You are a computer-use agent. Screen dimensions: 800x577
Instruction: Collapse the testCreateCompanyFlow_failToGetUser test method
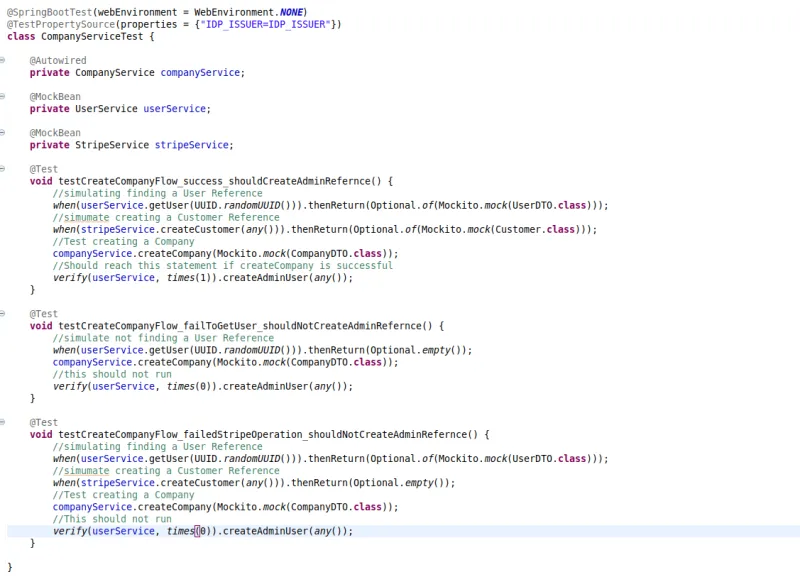pos(5,313)
